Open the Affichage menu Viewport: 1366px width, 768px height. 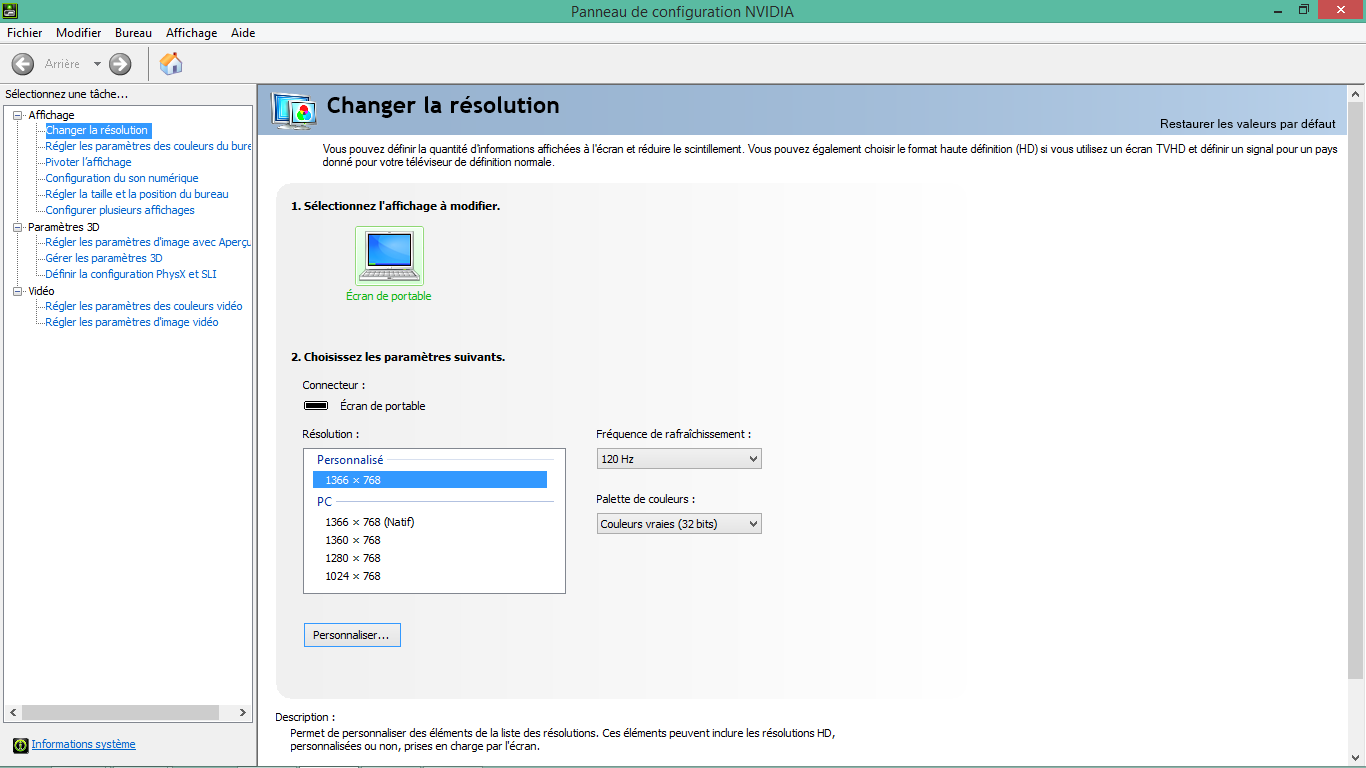click(191, 33)
